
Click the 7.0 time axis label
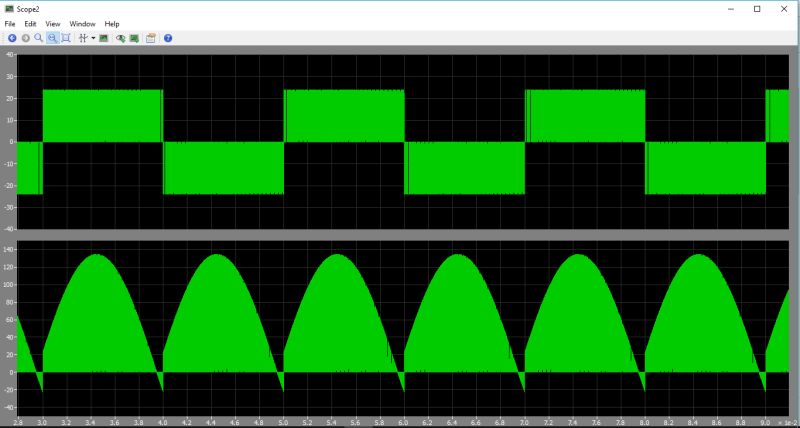524,422
